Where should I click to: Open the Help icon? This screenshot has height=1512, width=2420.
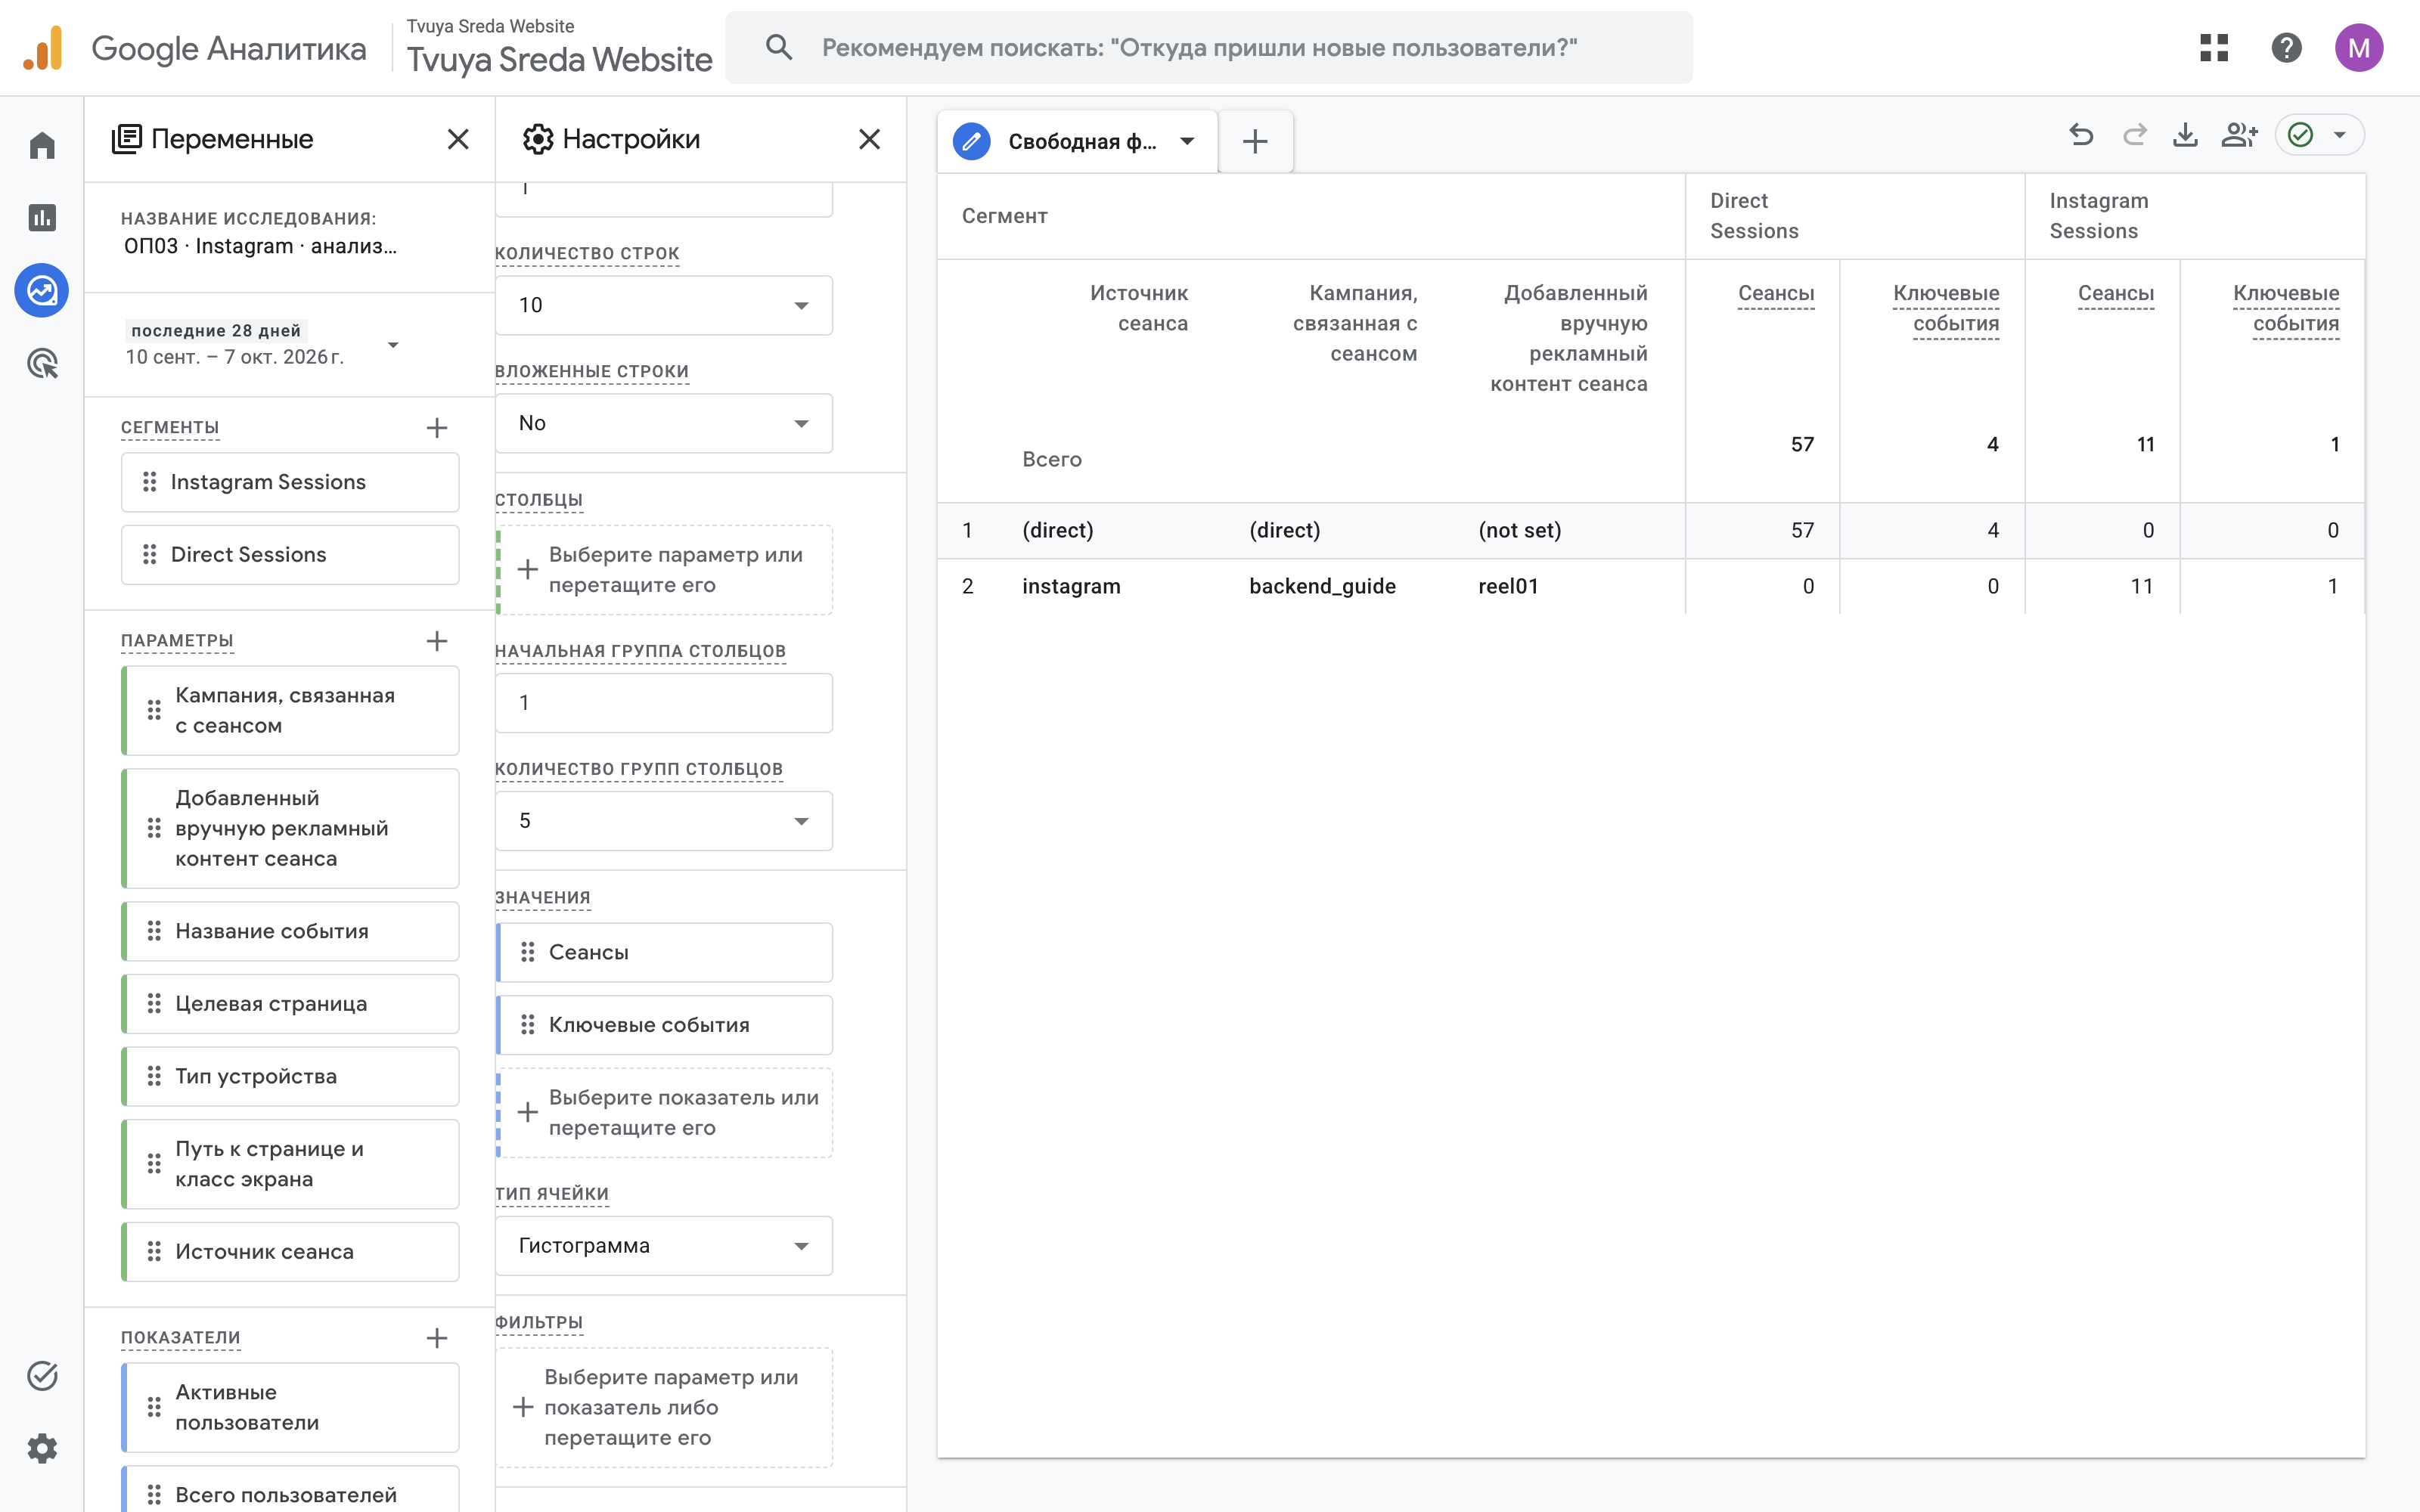point(2287,47)
